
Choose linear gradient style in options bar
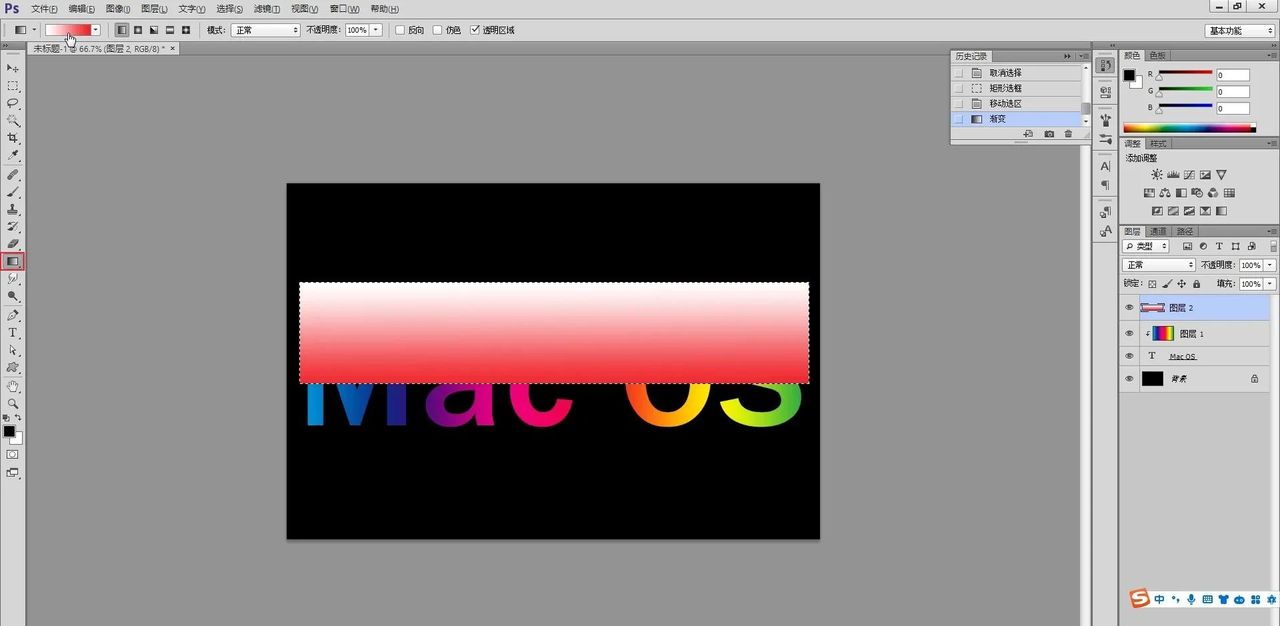(x=122, y=30)
